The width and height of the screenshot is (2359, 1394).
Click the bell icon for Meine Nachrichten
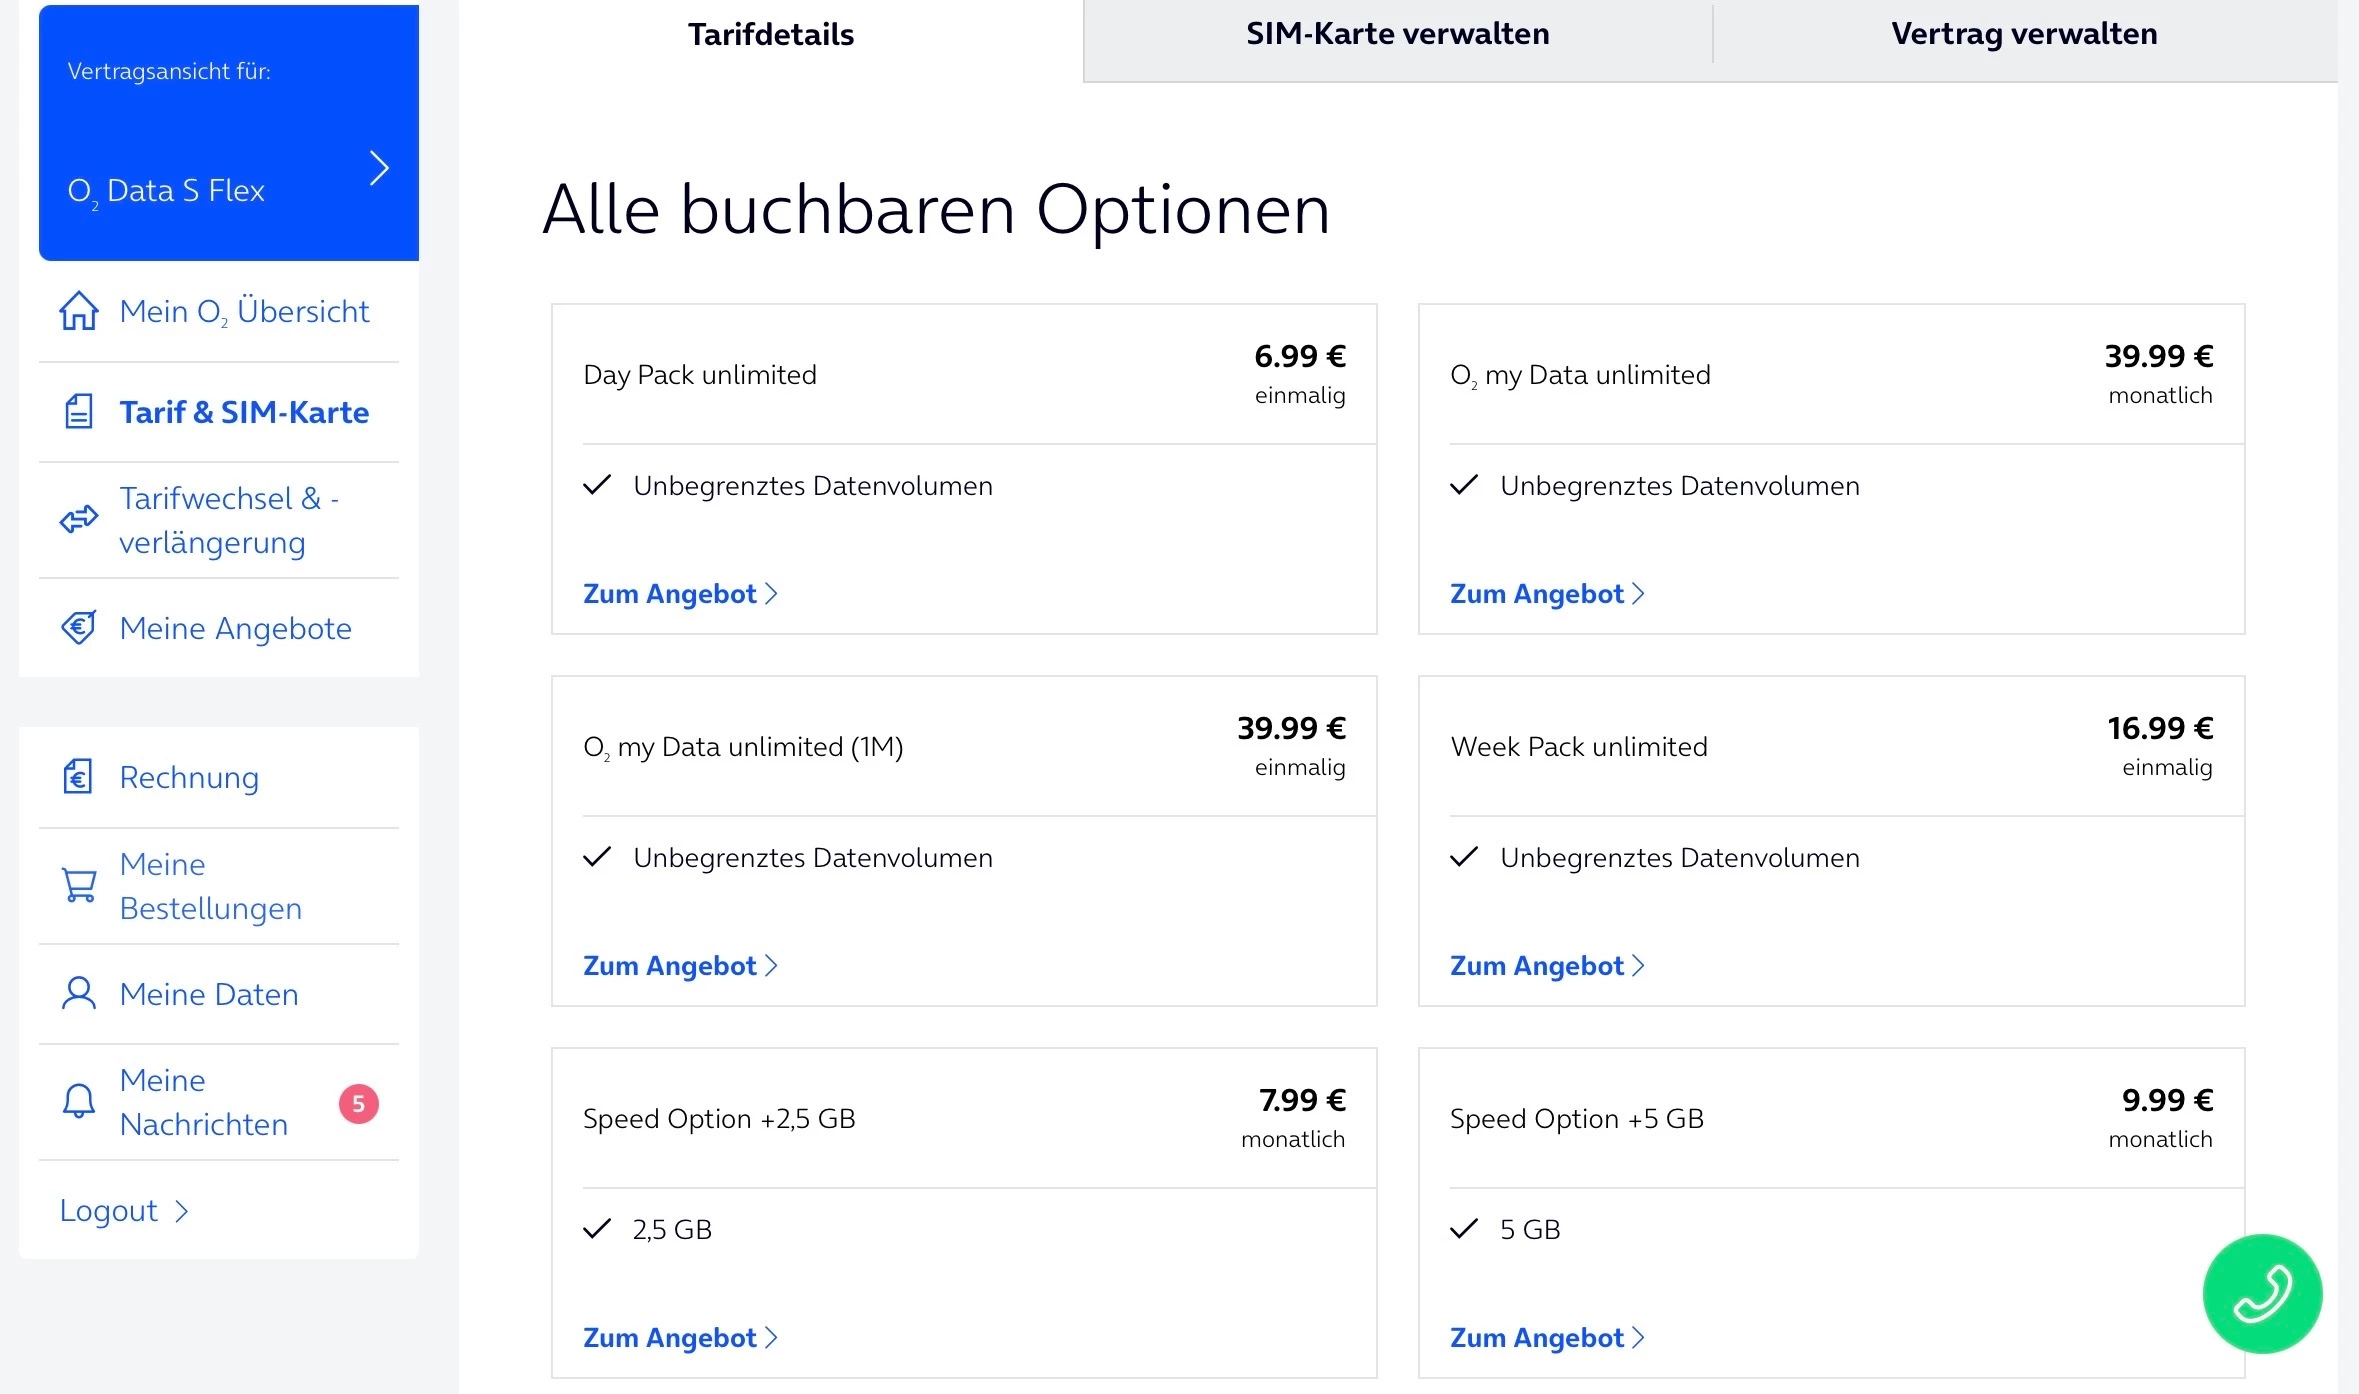tap(79, 1102)
